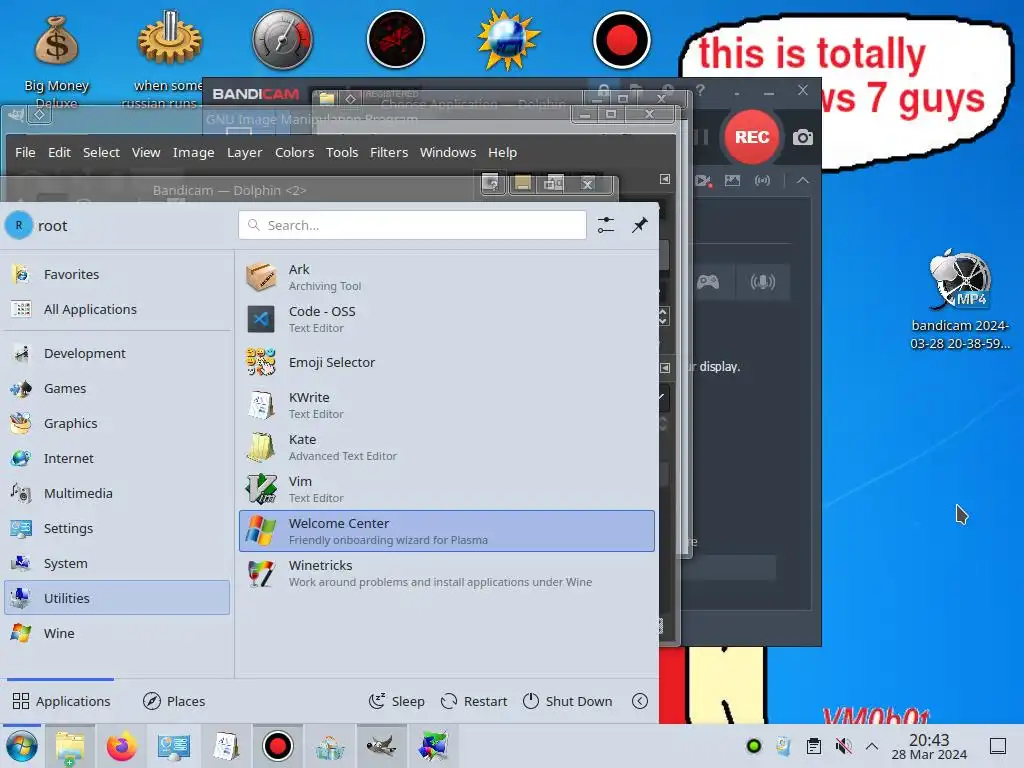Open the Internet category

pos(117,458)
